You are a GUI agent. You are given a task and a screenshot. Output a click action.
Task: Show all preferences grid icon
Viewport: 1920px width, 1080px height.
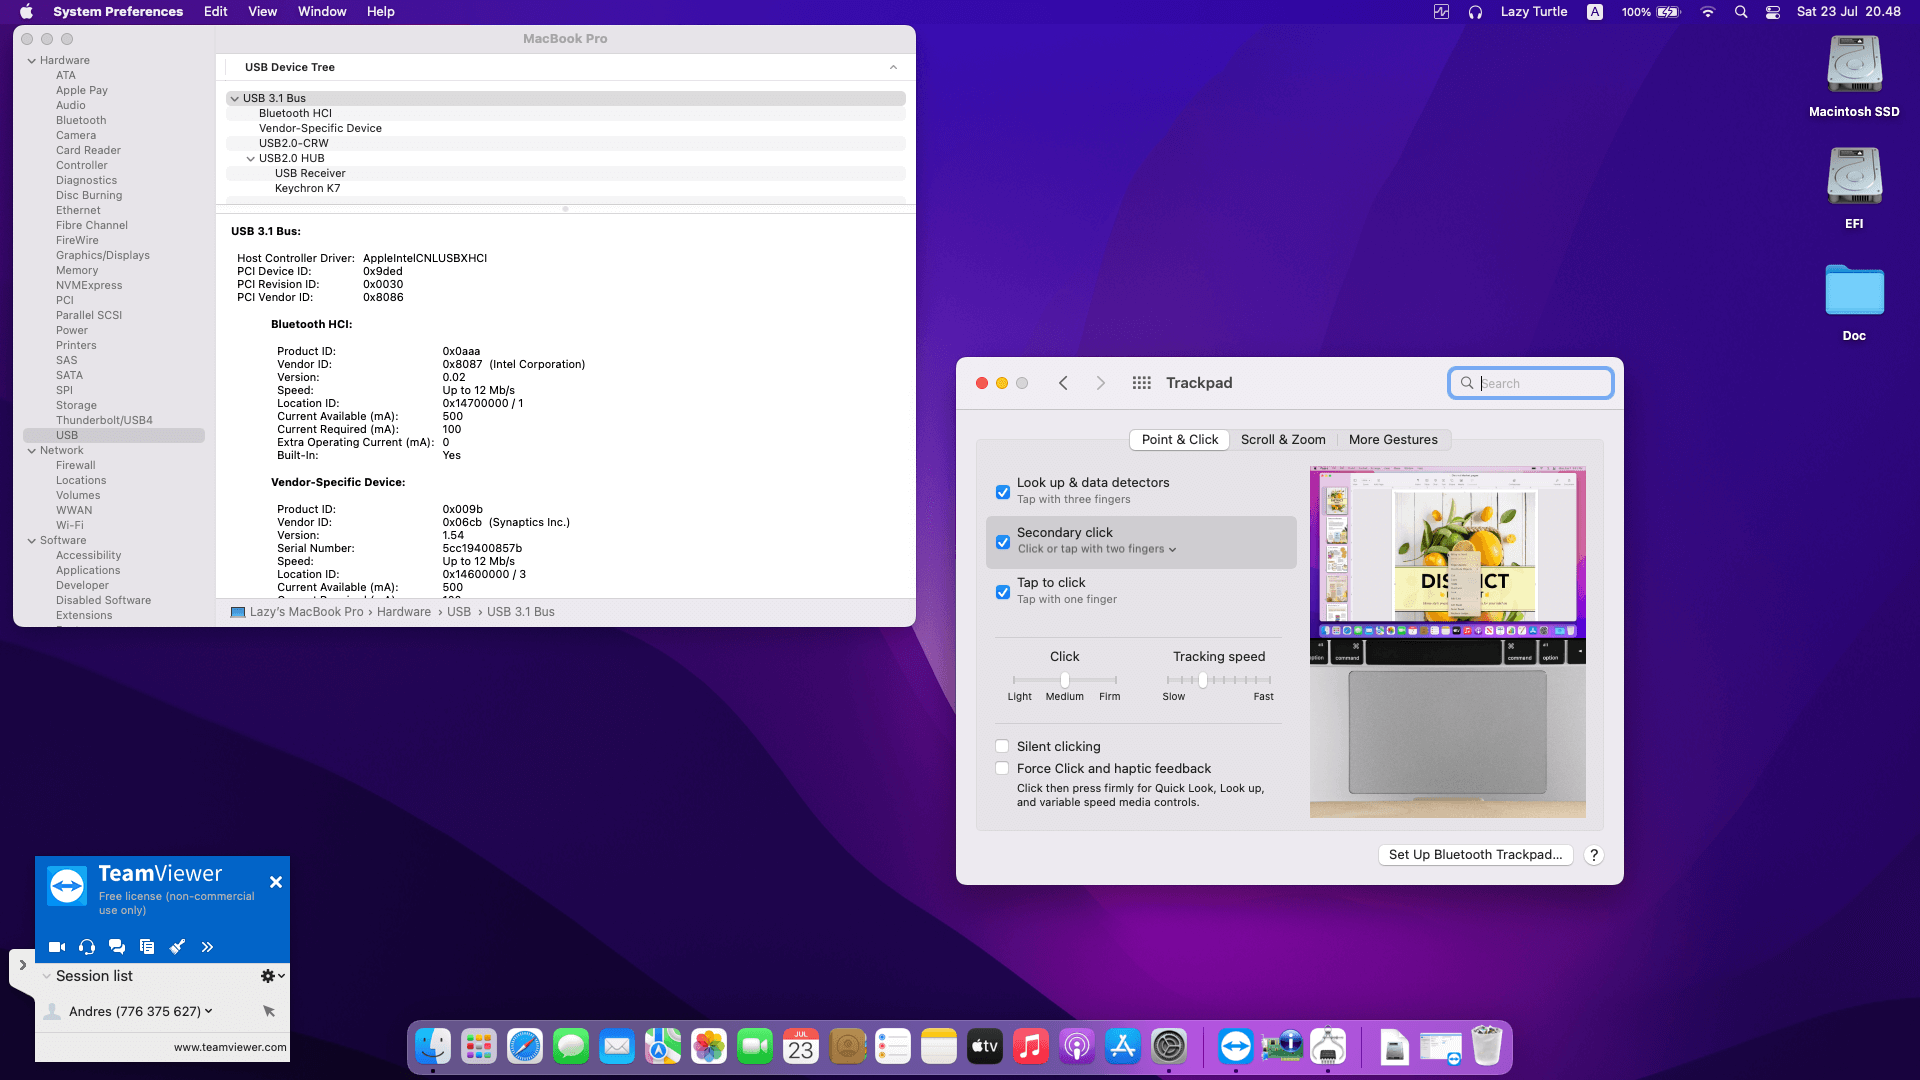(1141, 383)
